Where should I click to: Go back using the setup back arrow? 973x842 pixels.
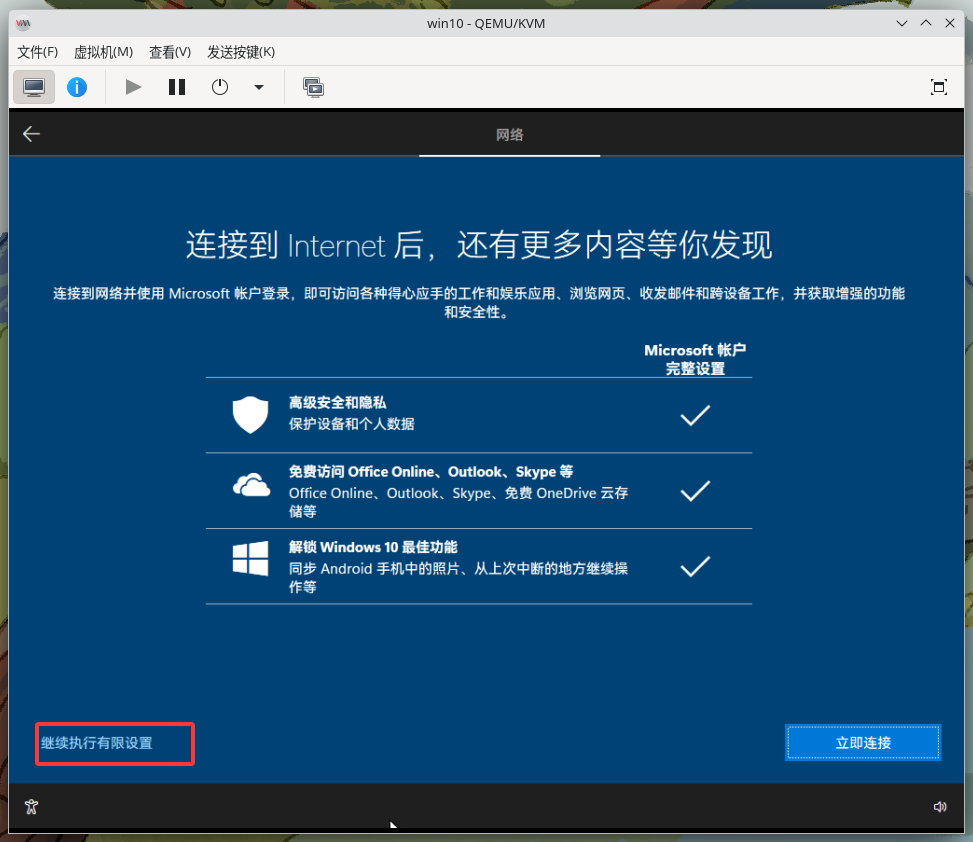pyautogui.click(x=31, y=133)
